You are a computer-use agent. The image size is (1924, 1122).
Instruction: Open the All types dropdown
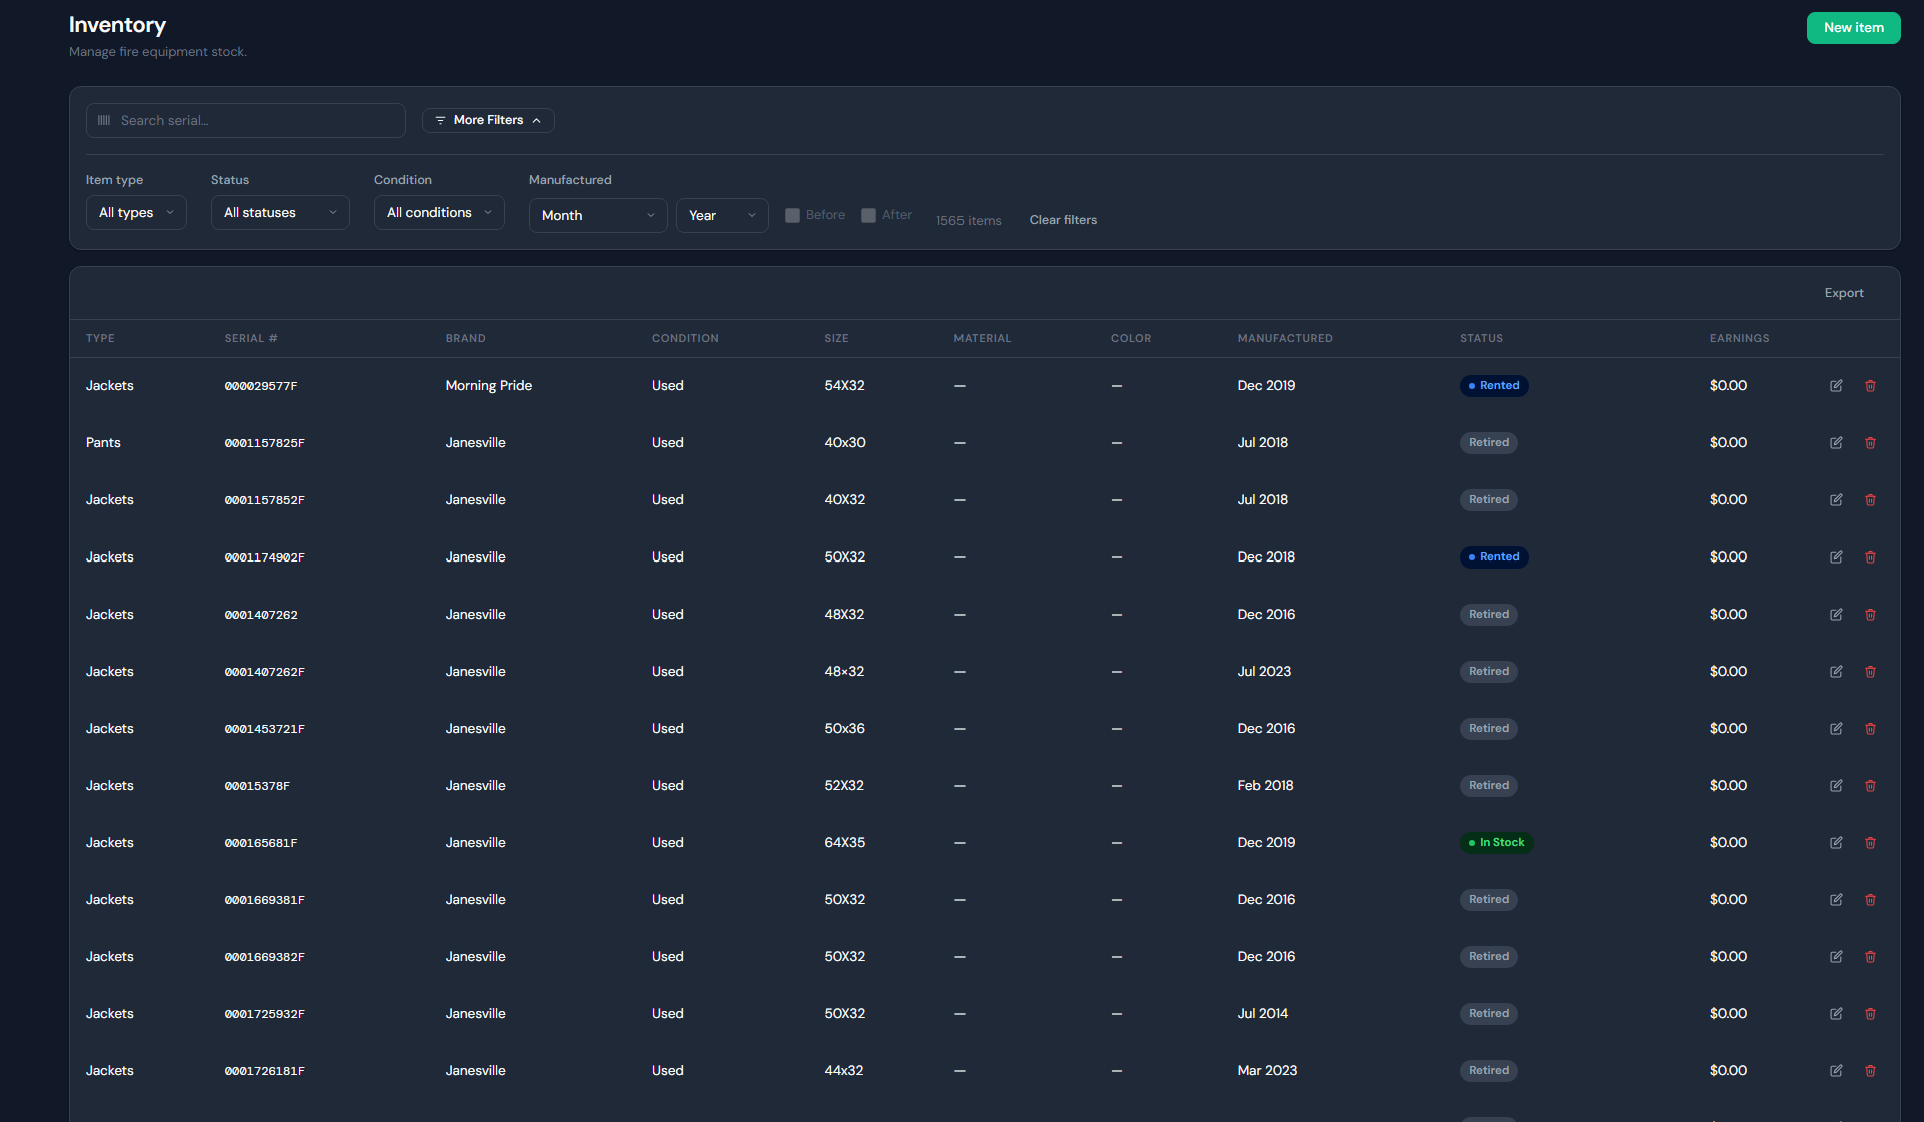tap(136, 212)
